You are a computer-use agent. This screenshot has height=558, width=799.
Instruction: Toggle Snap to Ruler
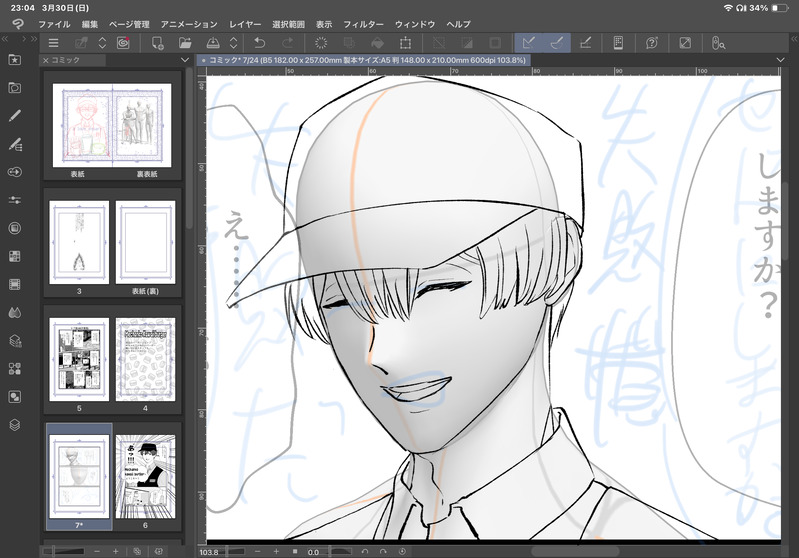[x=528, y=43]
